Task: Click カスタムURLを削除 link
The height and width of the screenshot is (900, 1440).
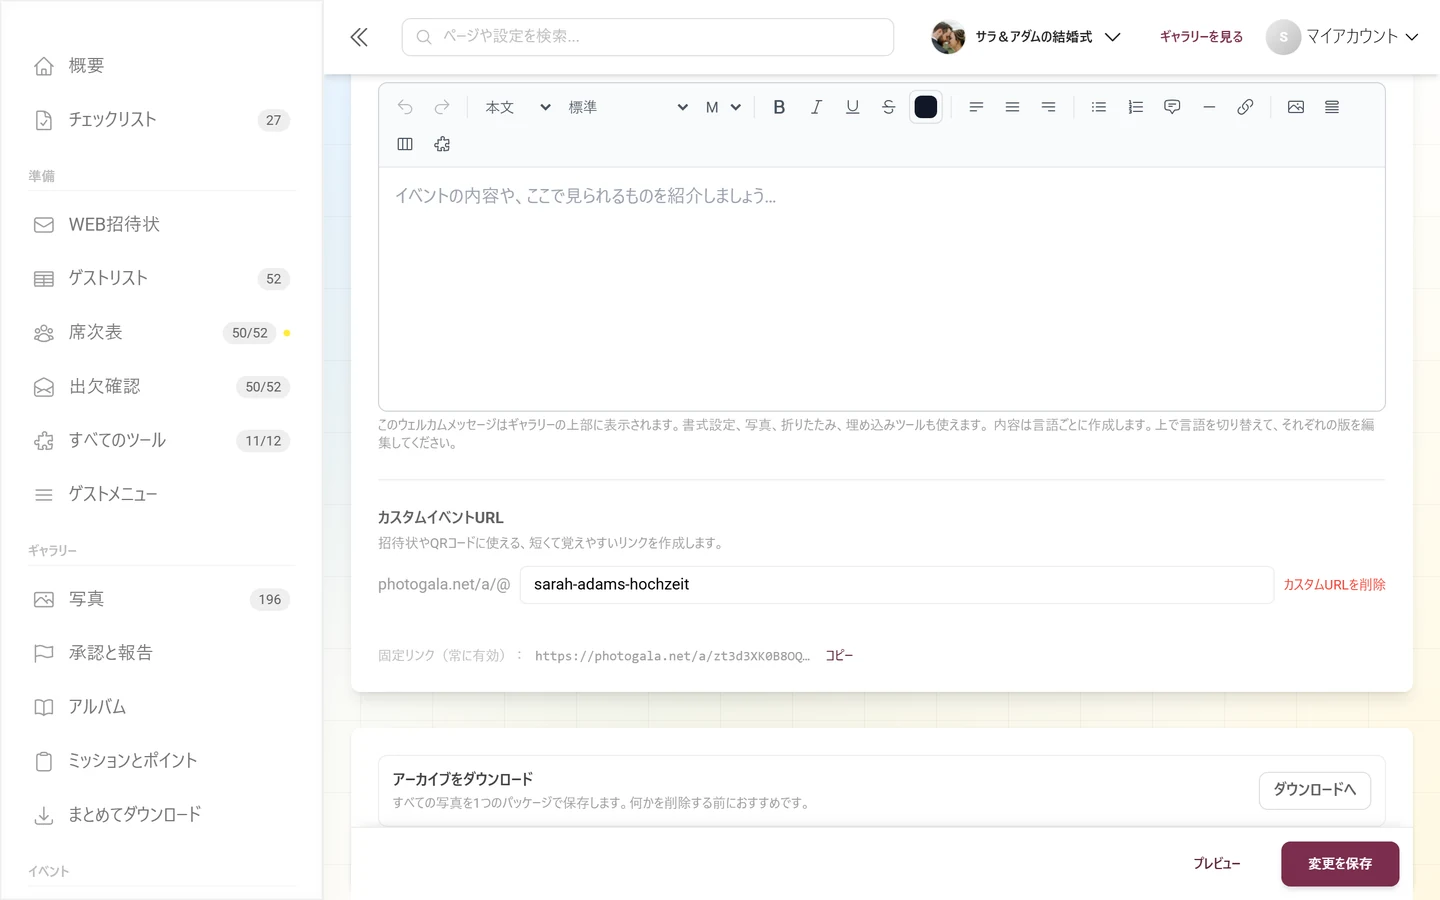Action: click(1334, 585)
